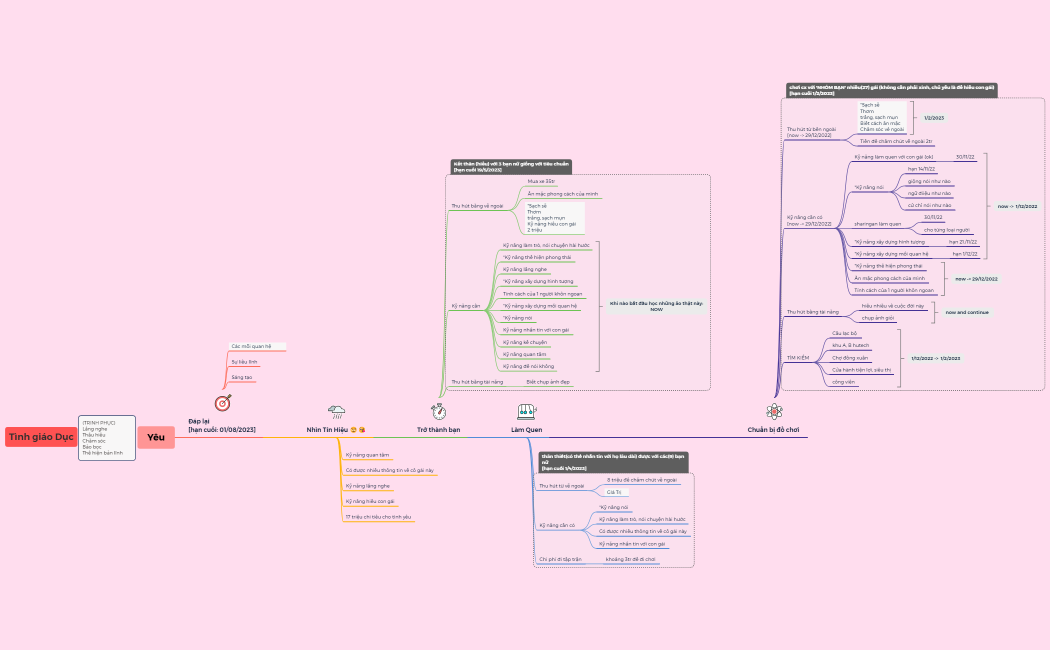Screen dimensions: 1050x650
Task: Select the Kỹ năng đề nói không node
Action: pos(528,367)
